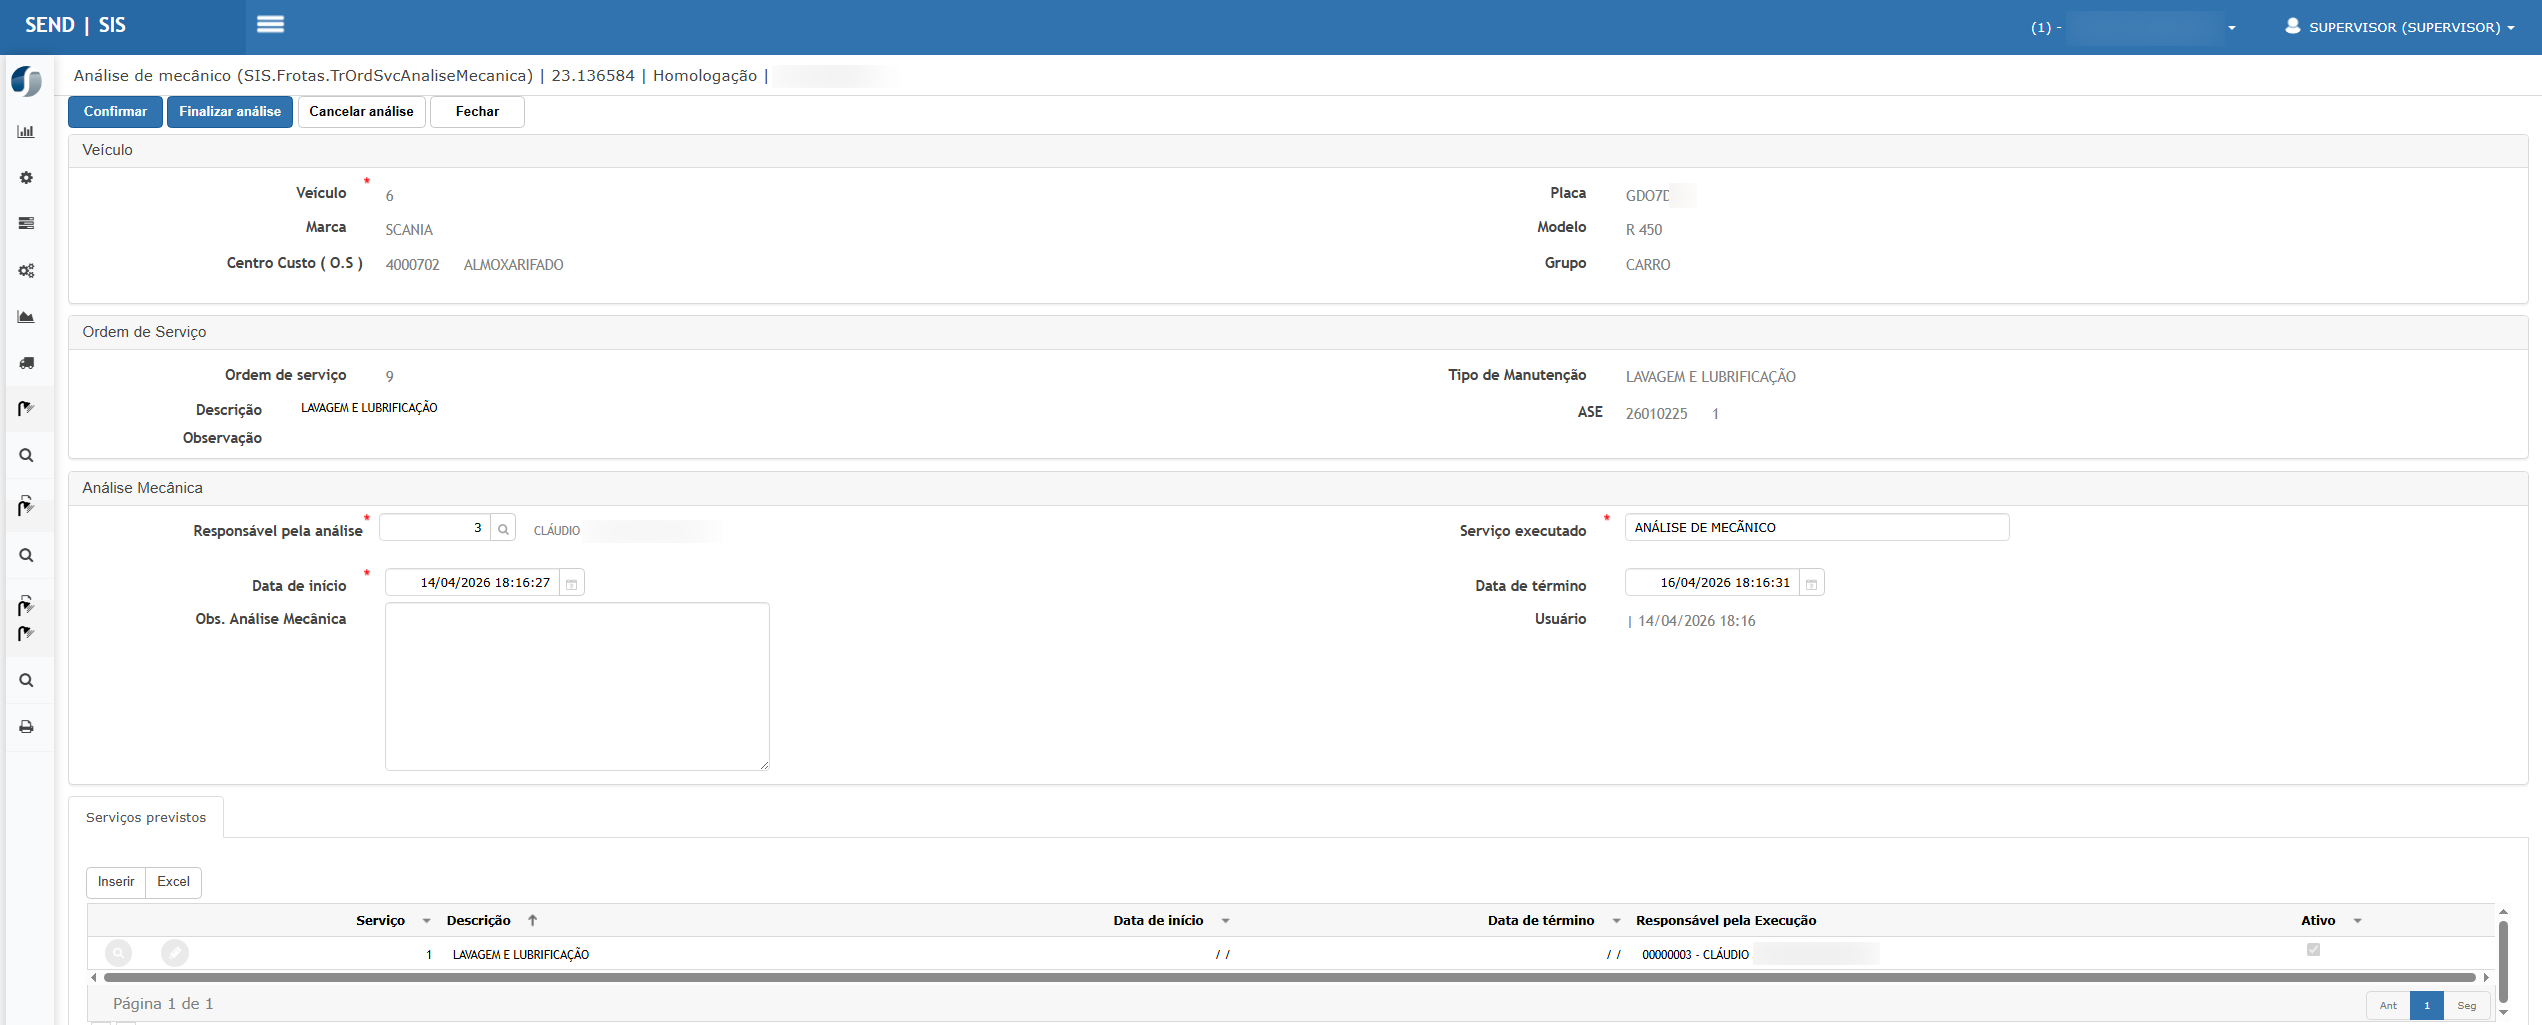Toggle the Ativo checkbox in the service row

(x=2313, y=949)
